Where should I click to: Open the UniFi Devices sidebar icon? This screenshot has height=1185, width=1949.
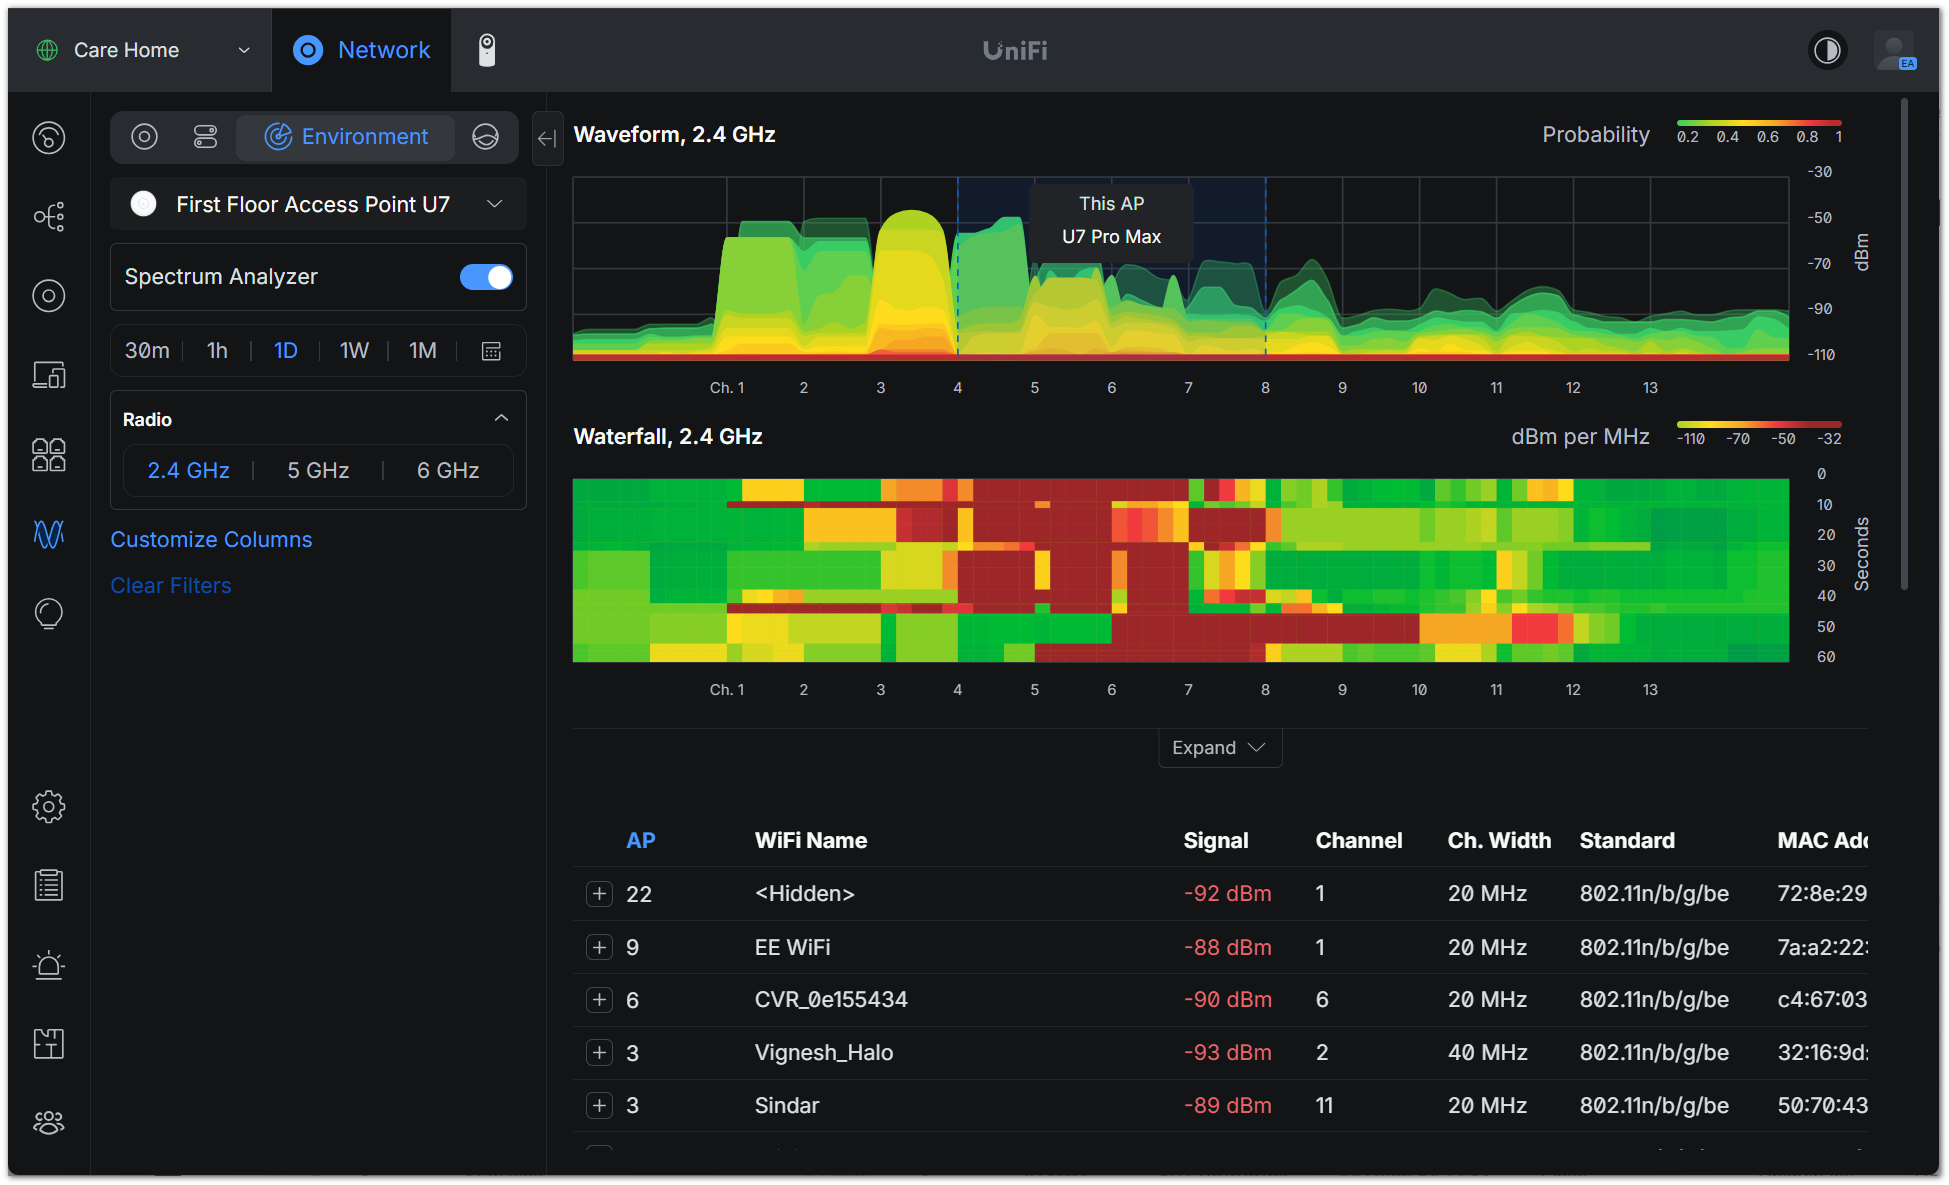pyautogui.click(x=48, y=295)
